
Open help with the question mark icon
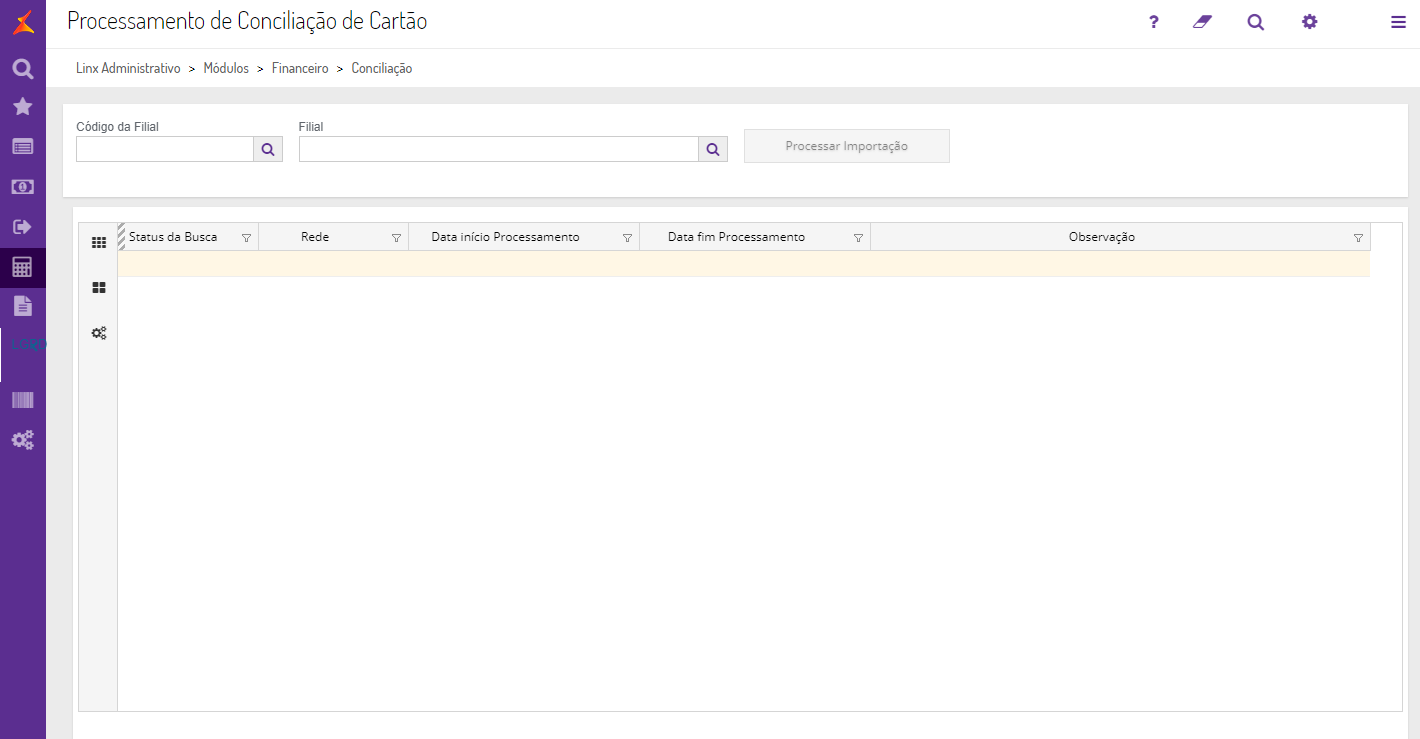[x=1154, y=22]
